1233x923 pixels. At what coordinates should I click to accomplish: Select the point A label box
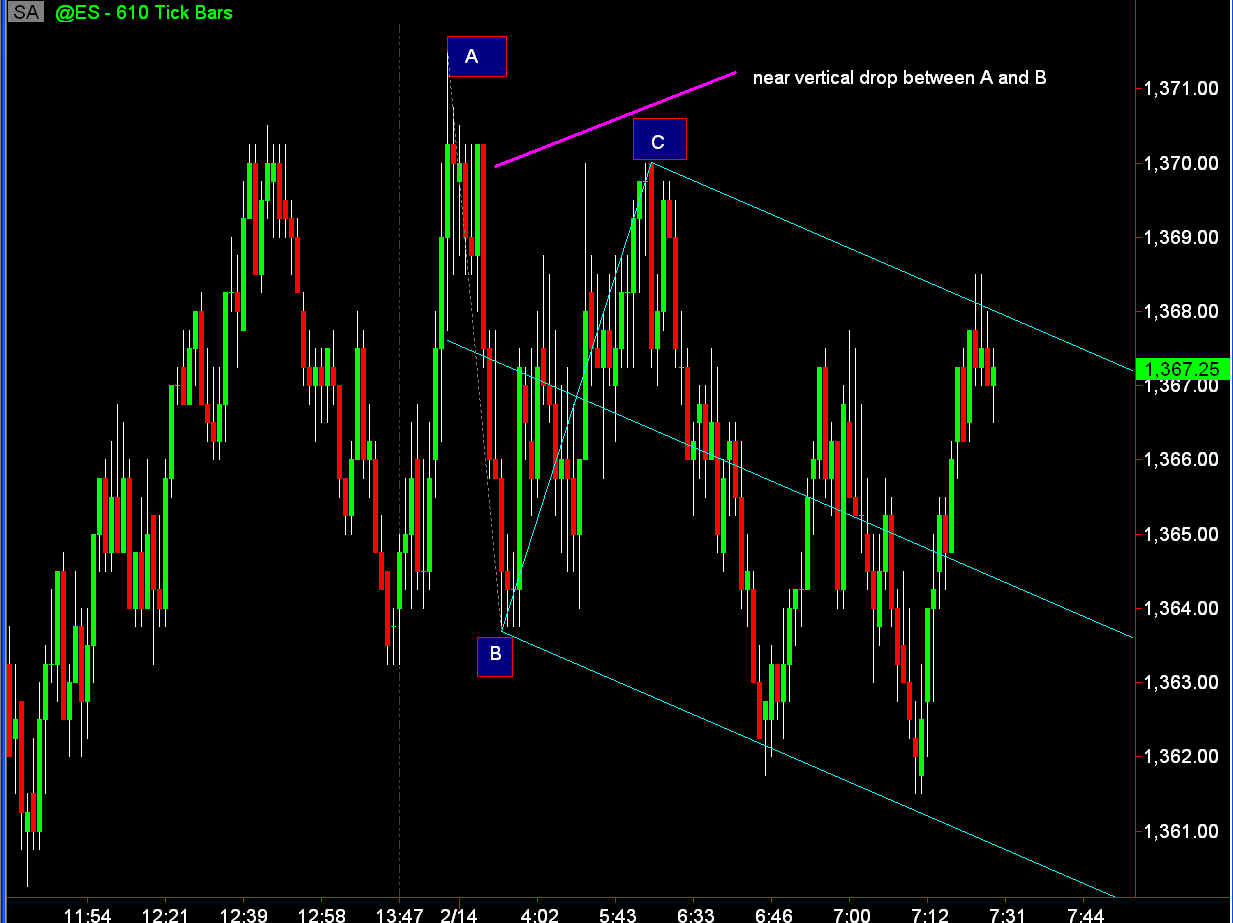477,57
